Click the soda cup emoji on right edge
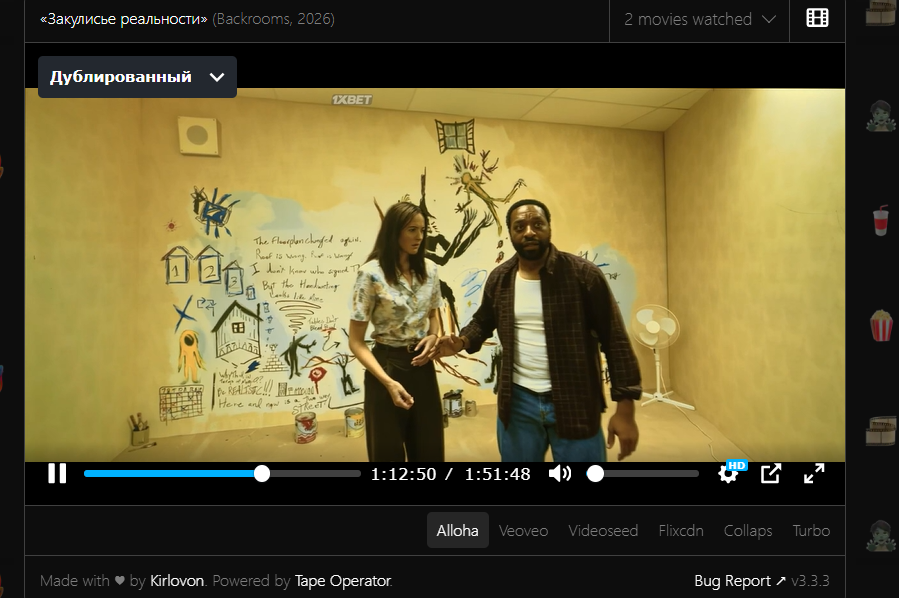 click(x=881, y=222)
